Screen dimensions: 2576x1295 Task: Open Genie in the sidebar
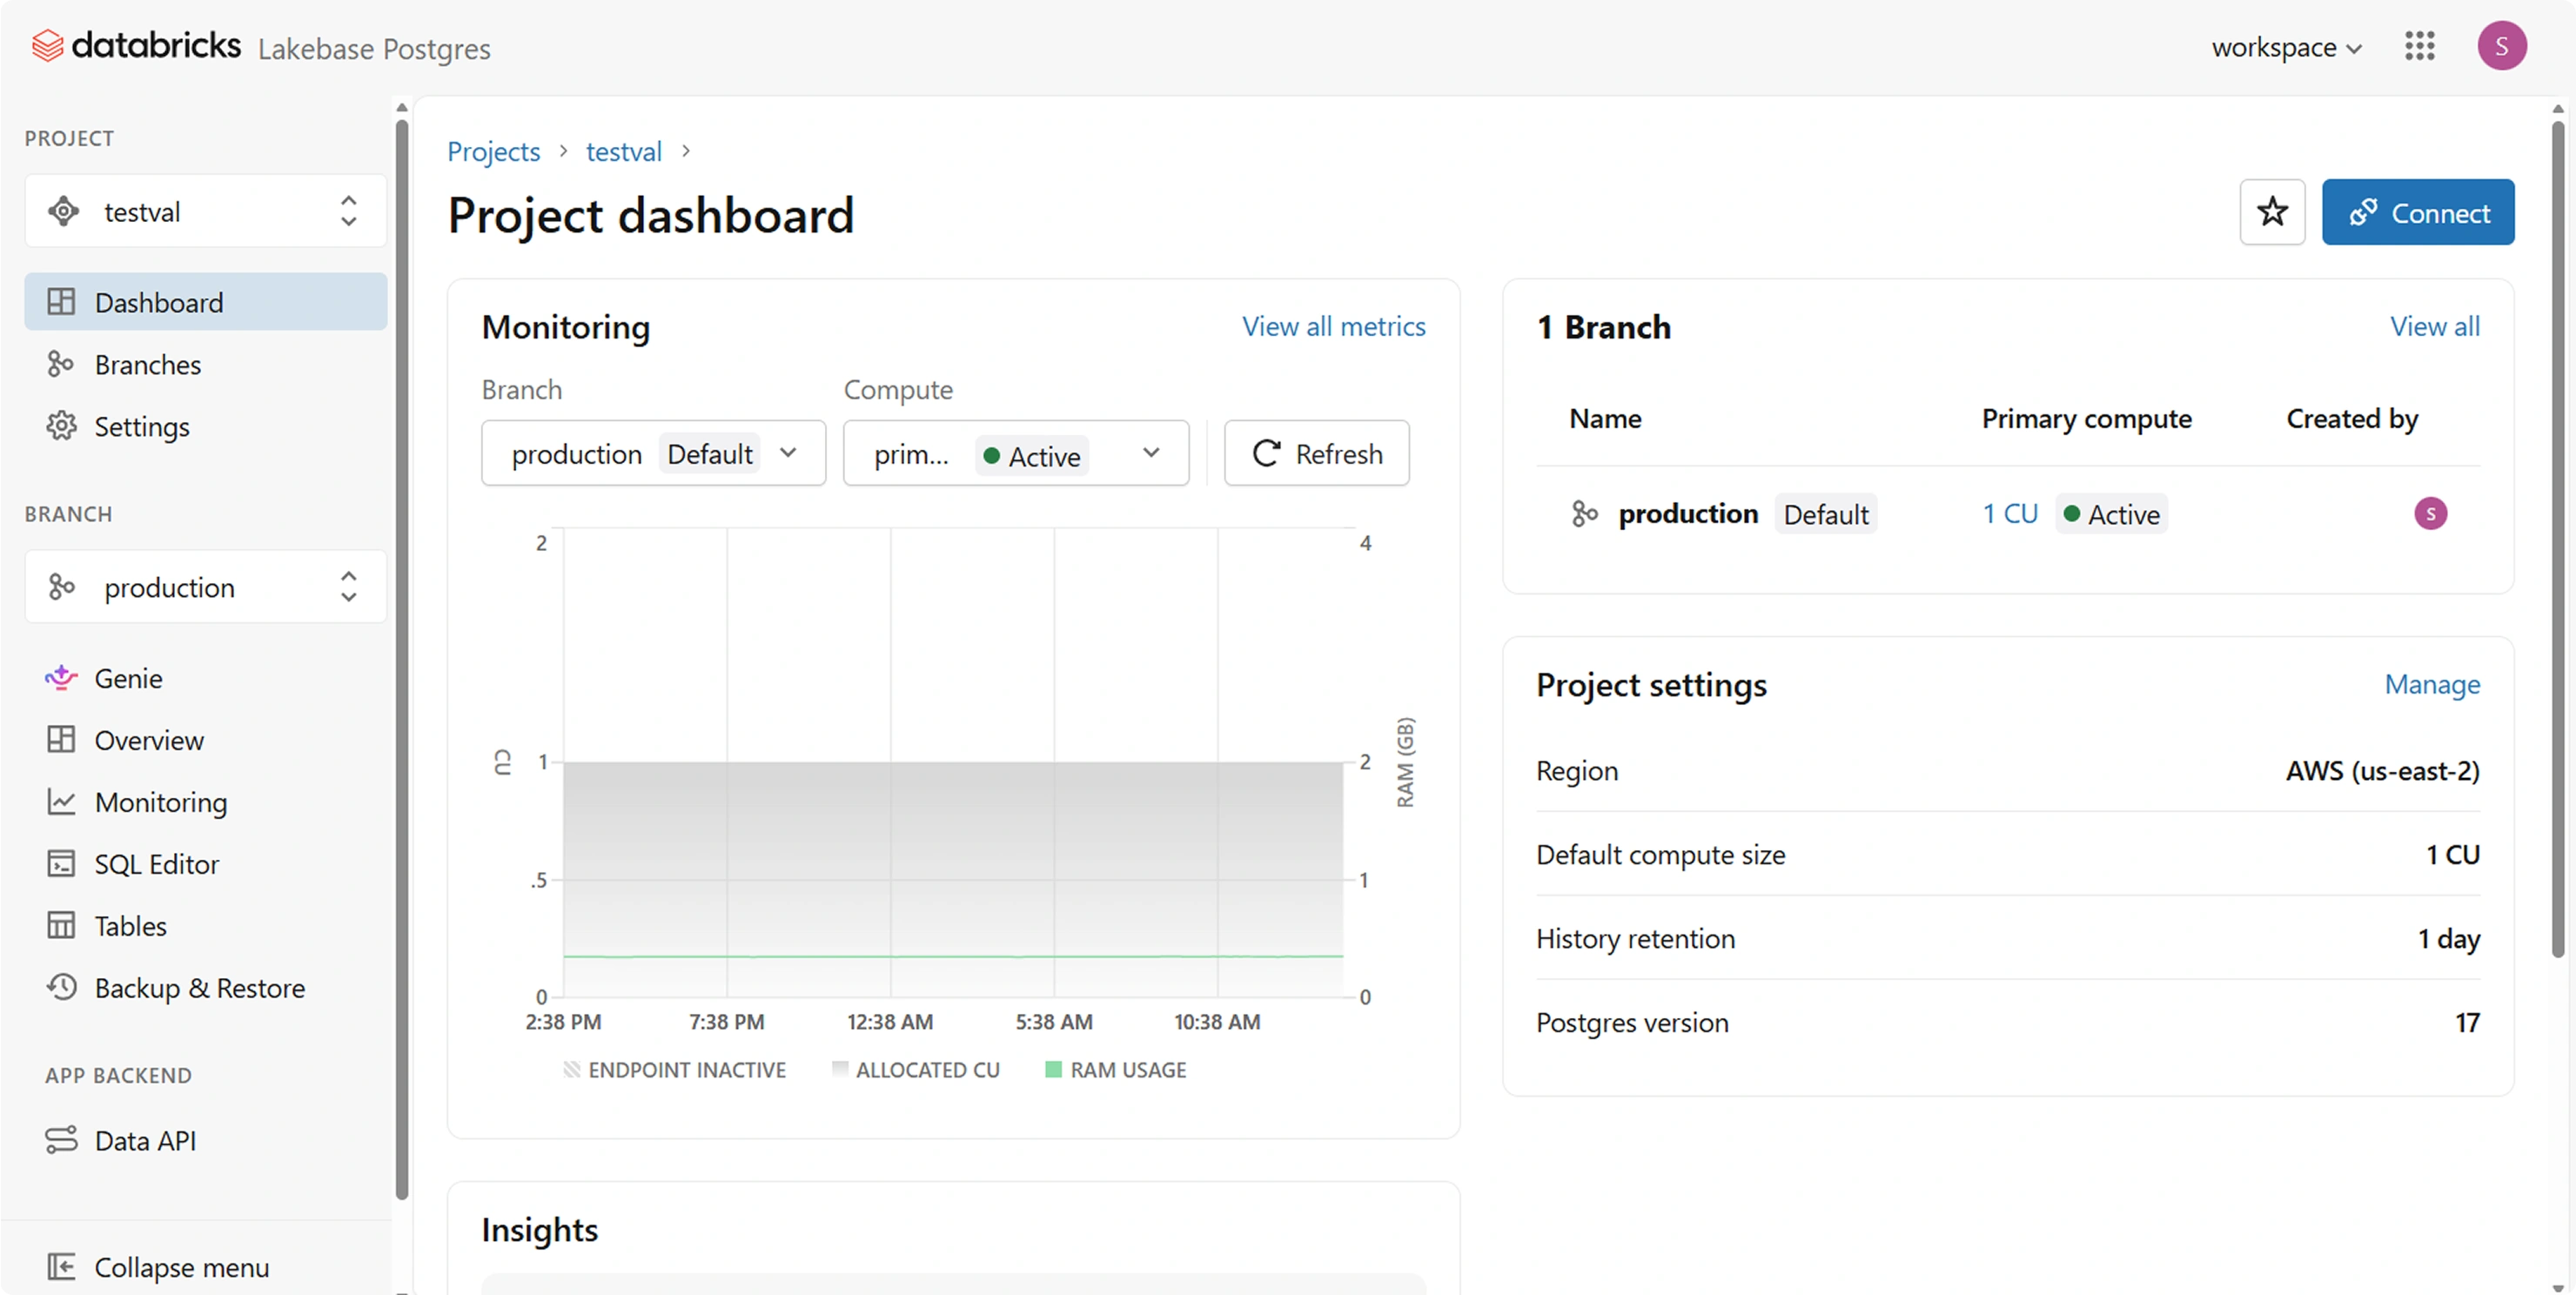click(x=206, y=678)
